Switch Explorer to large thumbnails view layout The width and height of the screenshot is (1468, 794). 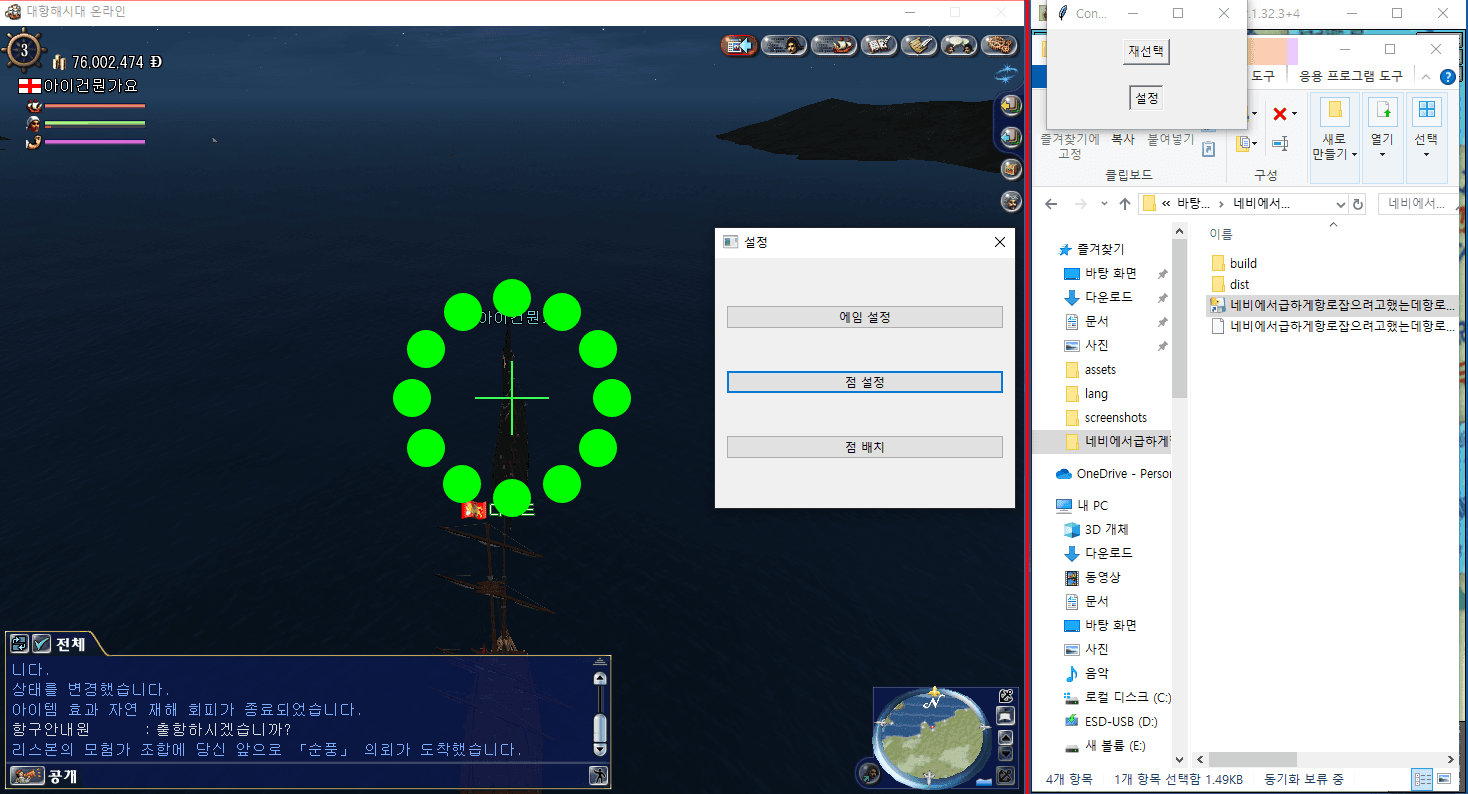tap(1444, 779)
